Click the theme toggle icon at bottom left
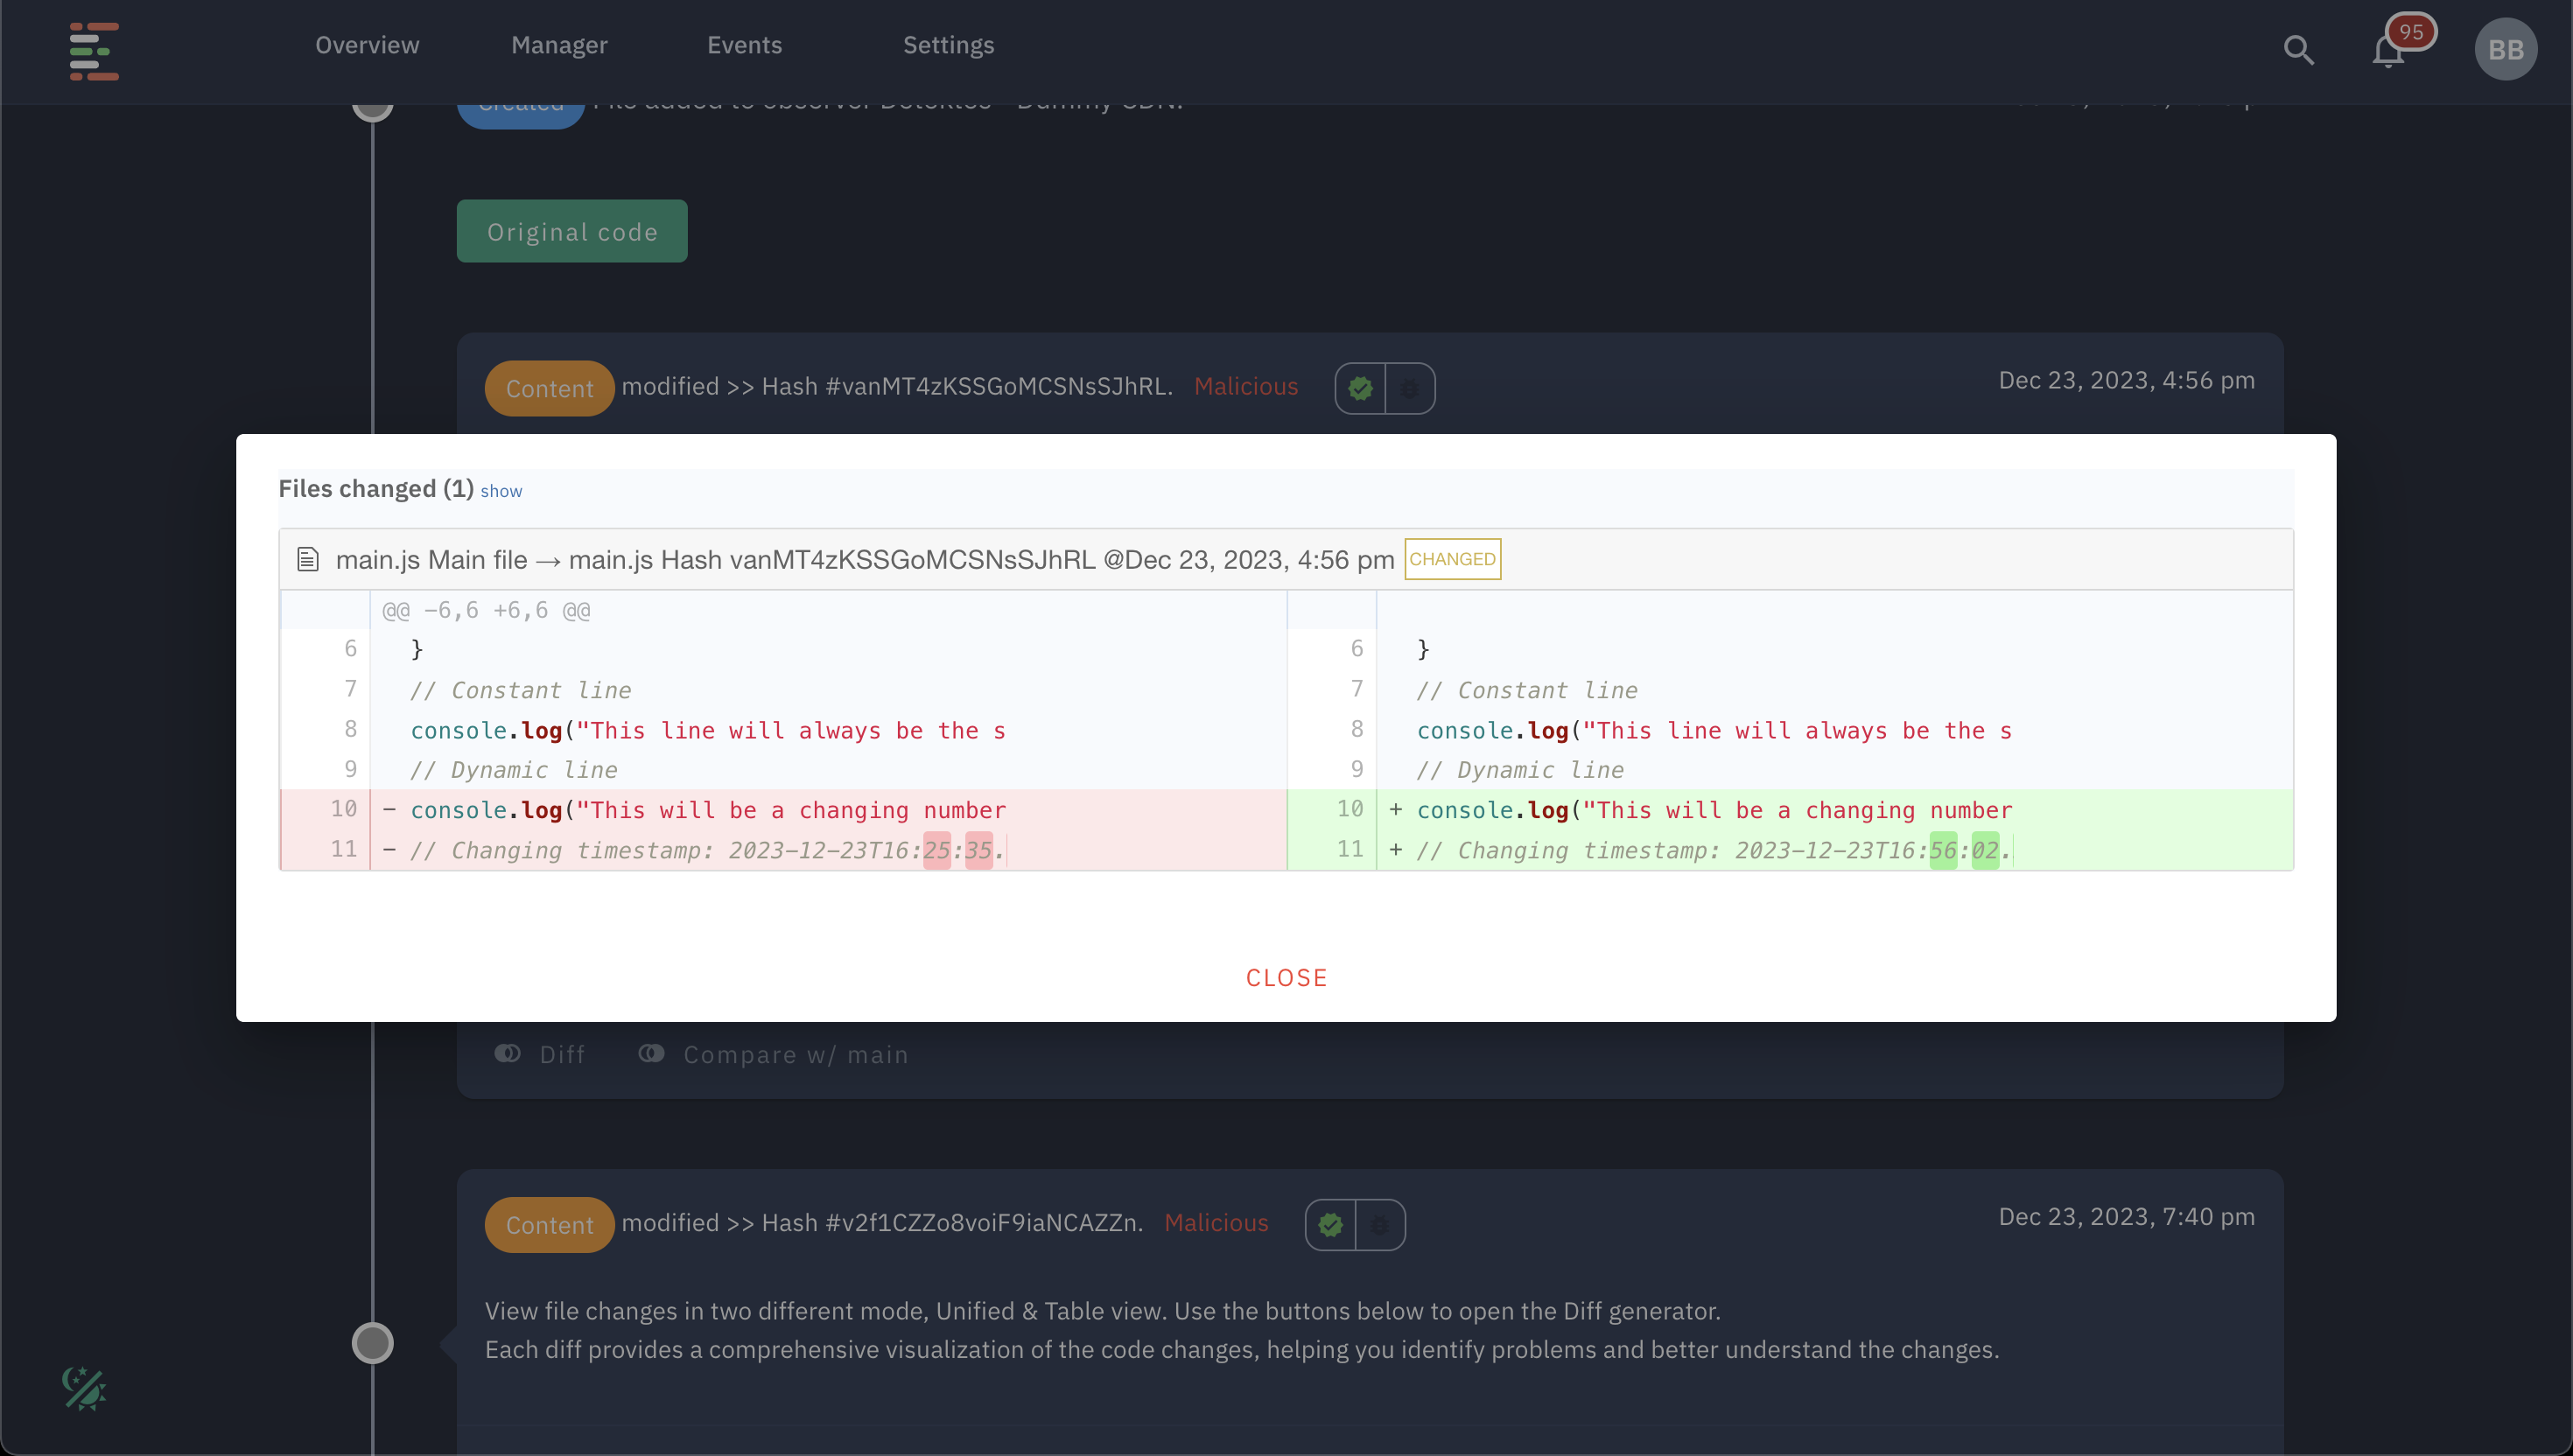The width and height of the screenshot is (2573, 1456). [x=84, y=1388]
